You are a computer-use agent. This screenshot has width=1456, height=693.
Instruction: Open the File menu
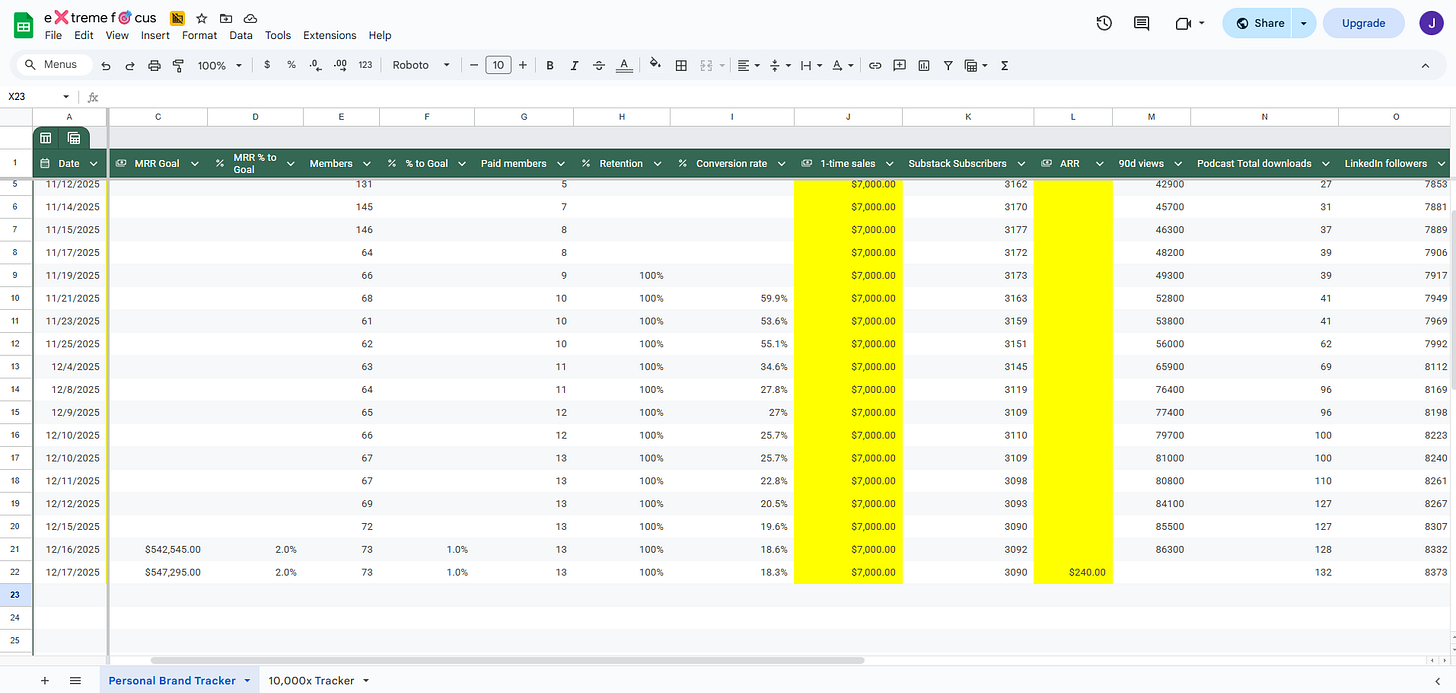pyautogui.click(x=53, y=35)
